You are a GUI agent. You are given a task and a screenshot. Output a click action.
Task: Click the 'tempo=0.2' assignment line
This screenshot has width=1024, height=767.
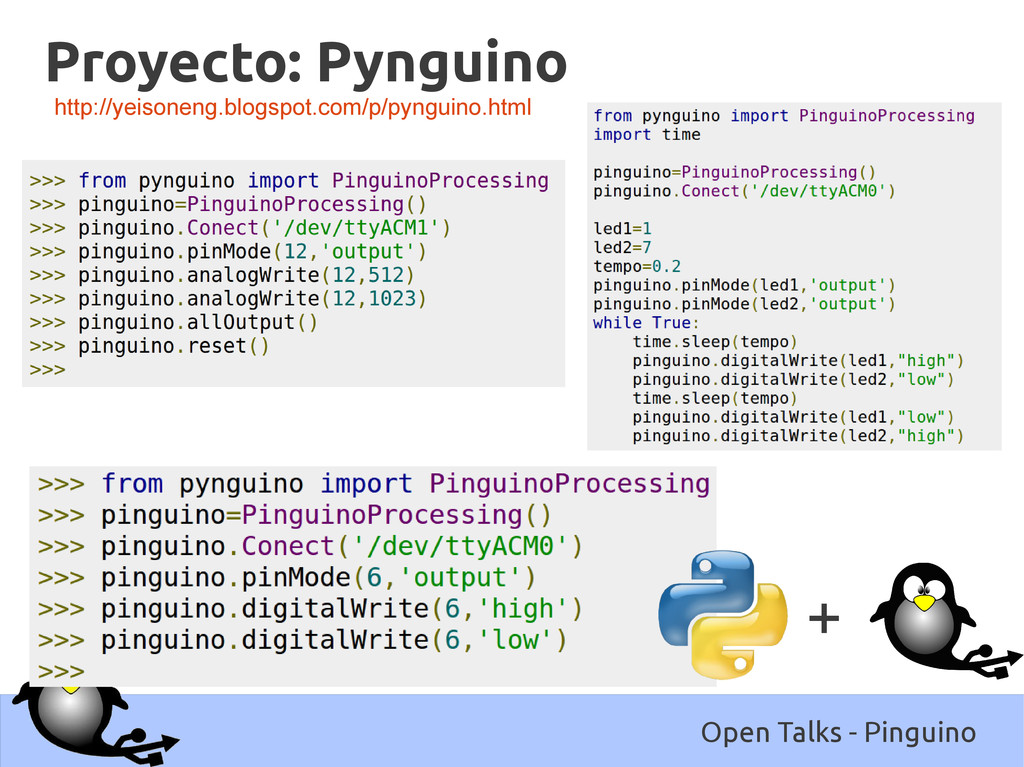click(x=637, y=267)
